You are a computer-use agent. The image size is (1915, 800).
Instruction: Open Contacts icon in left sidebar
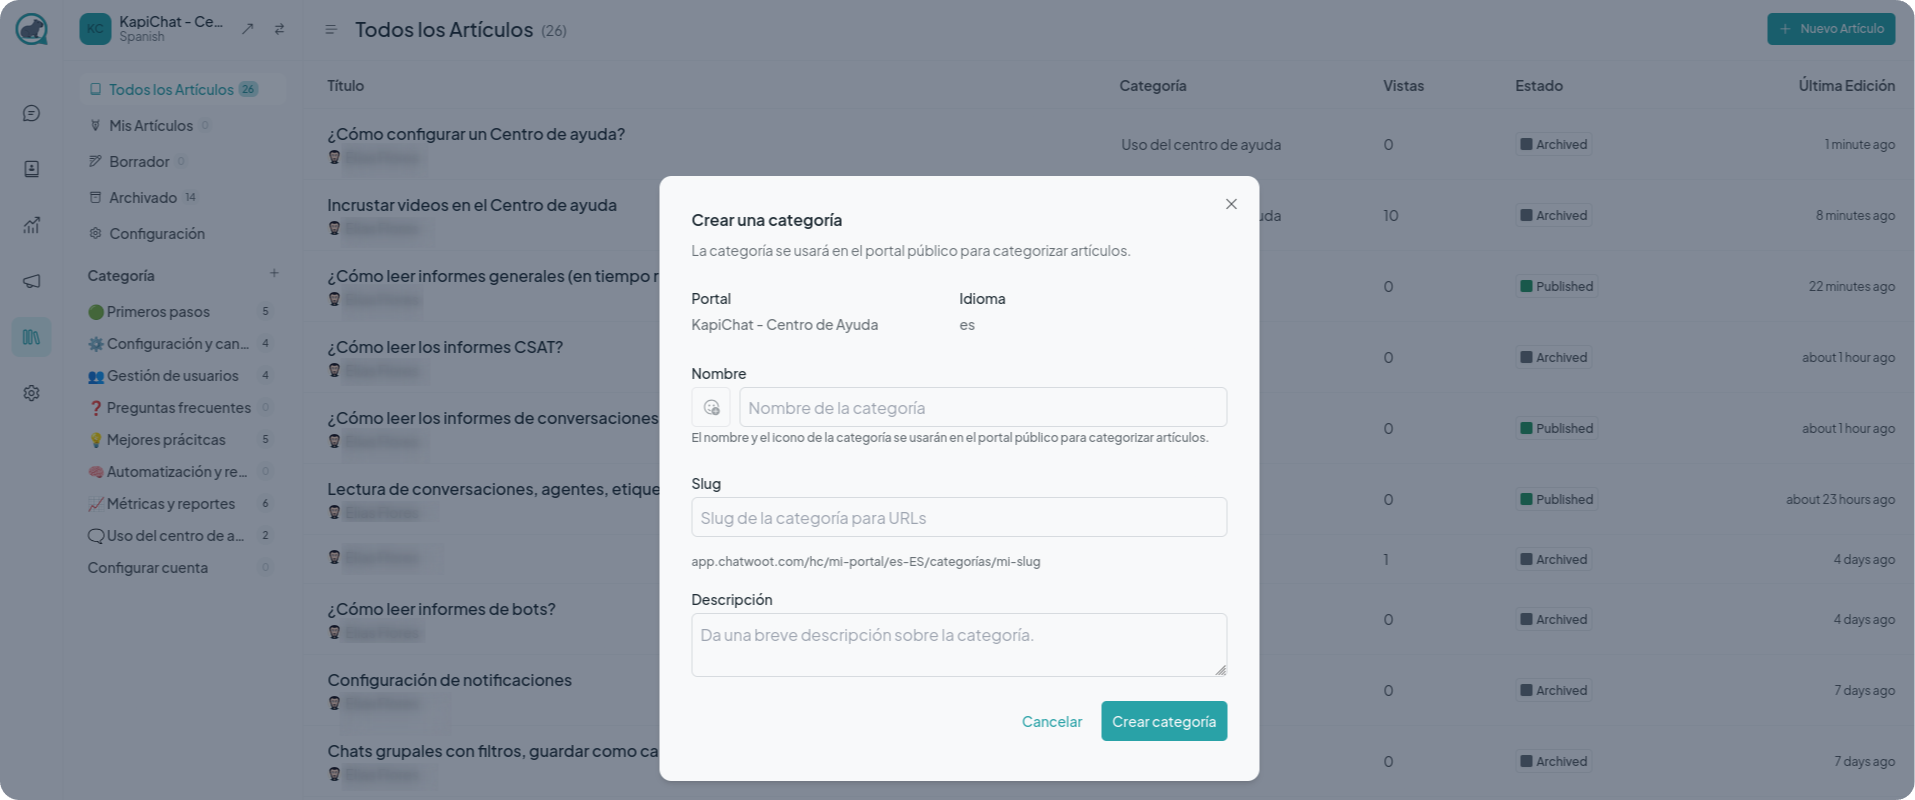coord(32,170)
